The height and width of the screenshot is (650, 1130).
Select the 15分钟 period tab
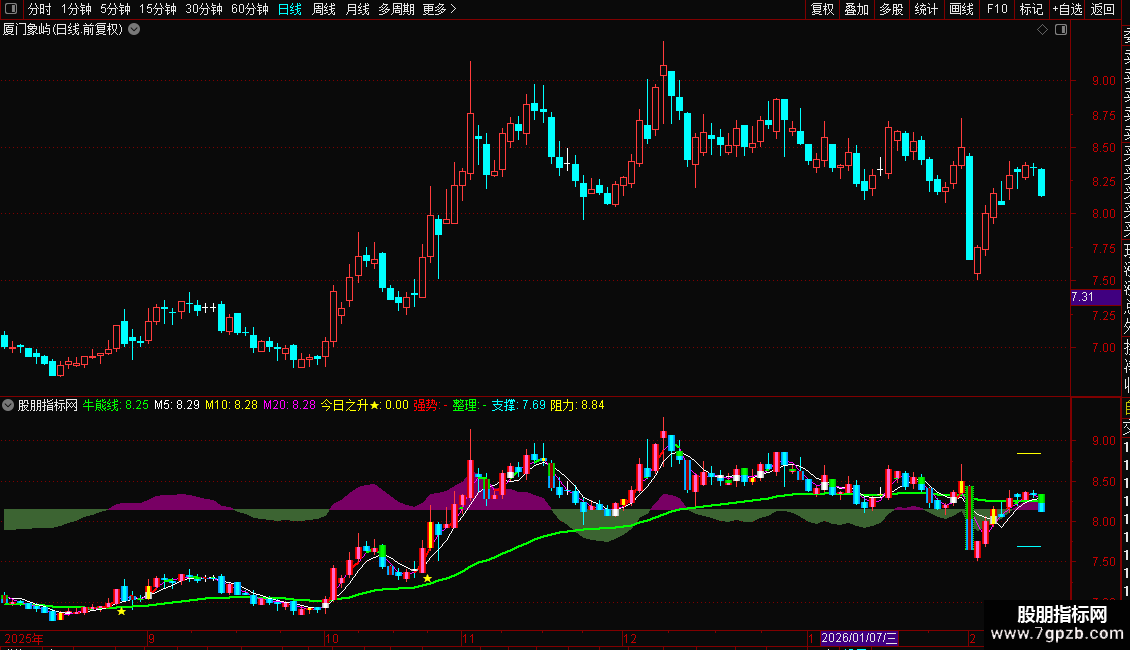(x=158, y=9)
